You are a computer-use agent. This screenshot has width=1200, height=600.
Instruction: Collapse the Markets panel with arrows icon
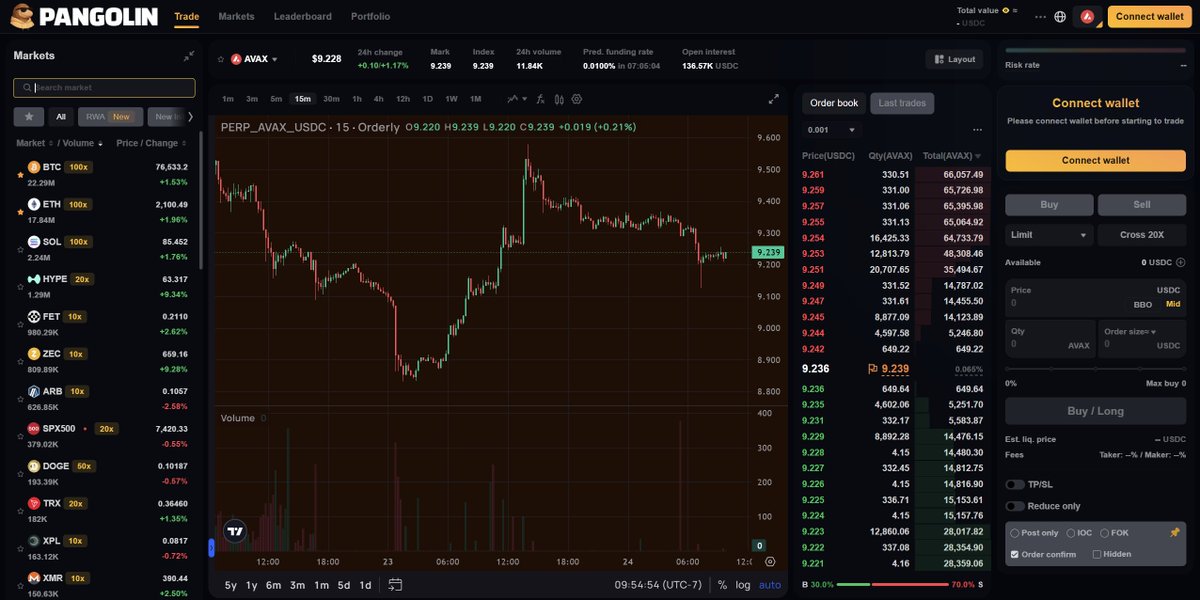pos(189,56)
